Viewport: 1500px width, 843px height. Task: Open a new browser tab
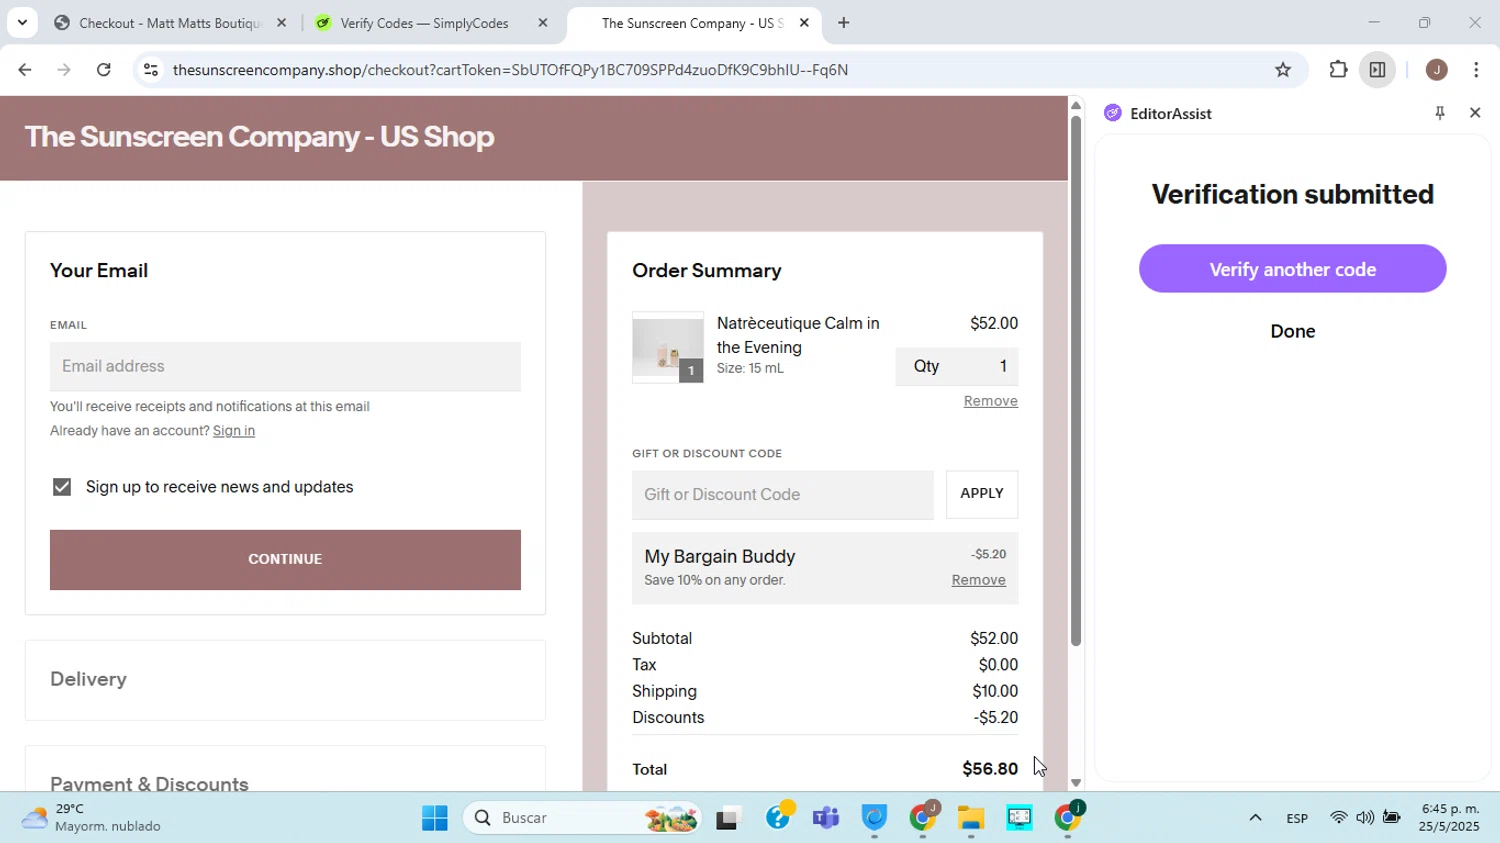click(844, 22)
